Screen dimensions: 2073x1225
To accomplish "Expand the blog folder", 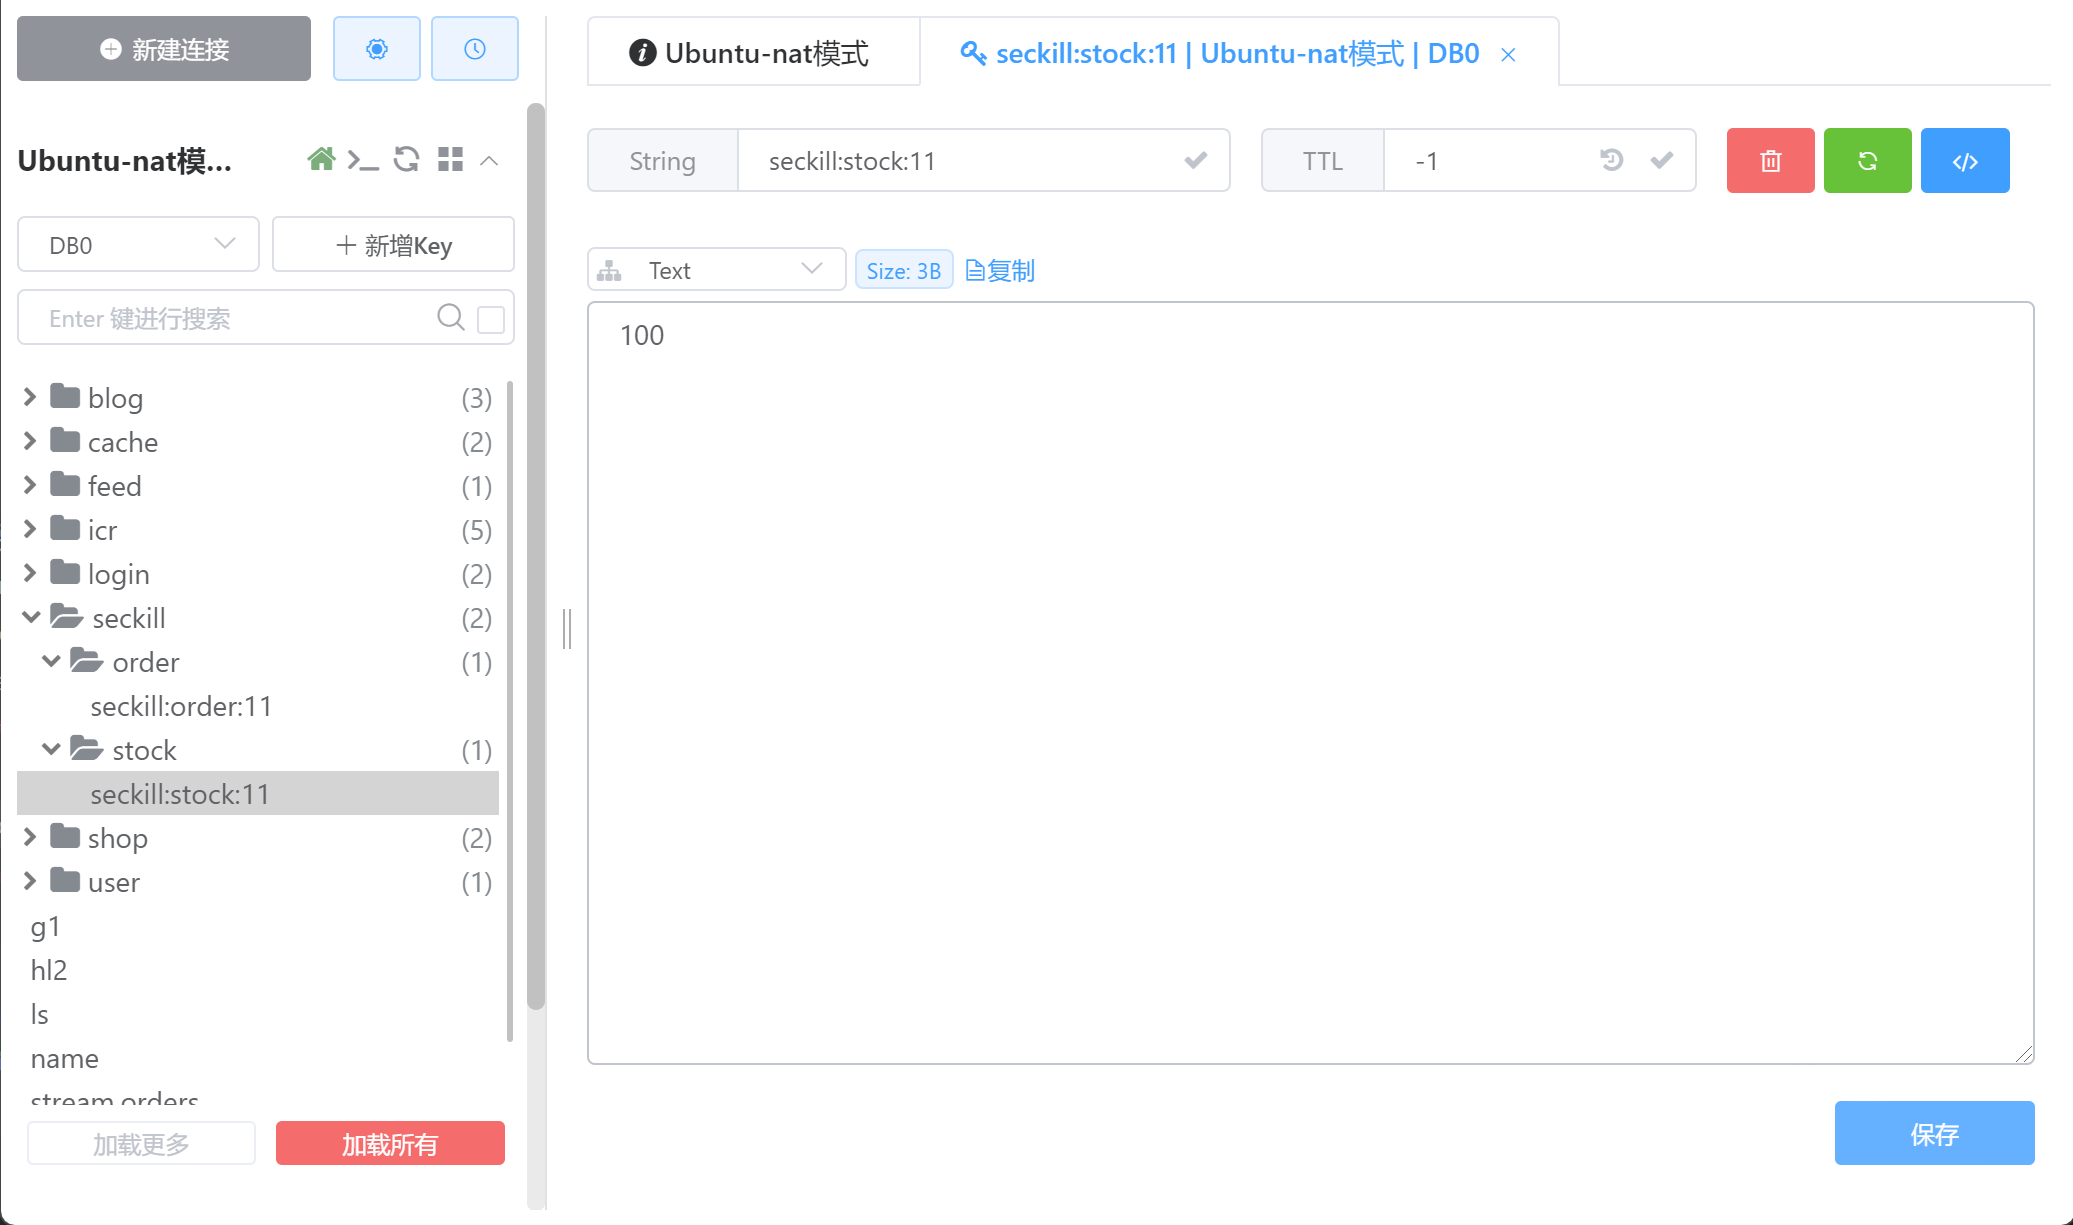I will tap(30, 397).
